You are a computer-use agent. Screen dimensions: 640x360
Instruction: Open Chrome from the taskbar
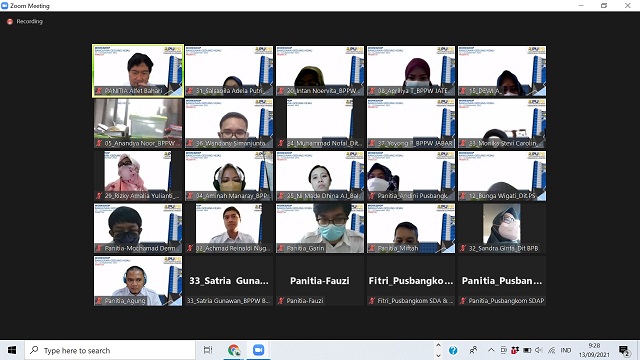coord(234,350)
